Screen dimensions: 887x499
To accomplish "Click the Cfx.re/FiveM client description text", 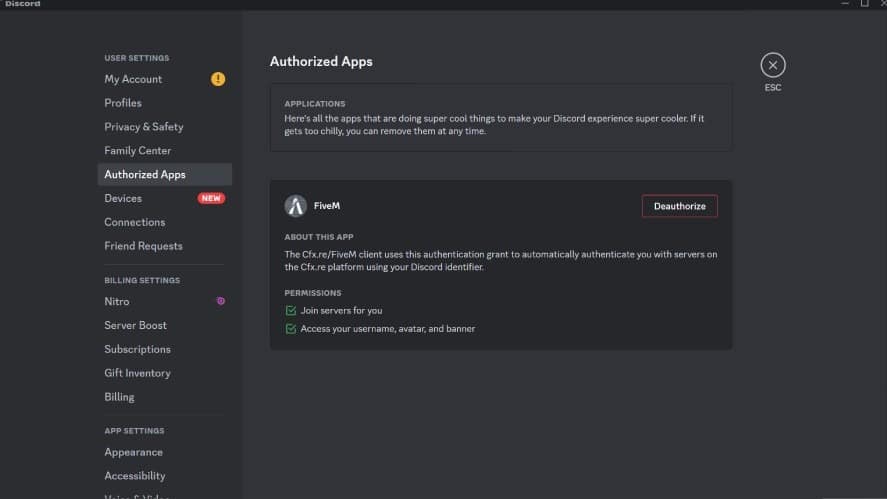I will coord(501,261).
